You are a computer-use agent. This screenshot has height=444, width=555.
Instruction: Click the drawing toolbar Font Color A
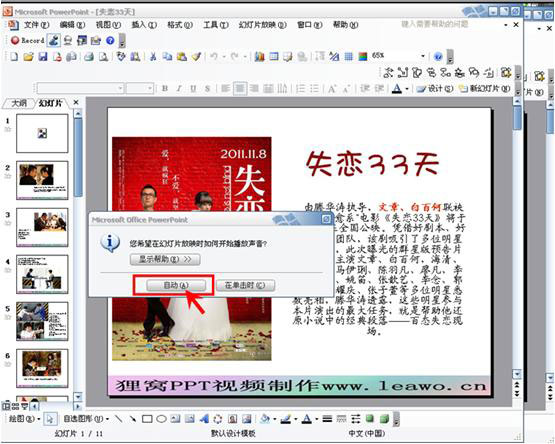click(307, 419)
